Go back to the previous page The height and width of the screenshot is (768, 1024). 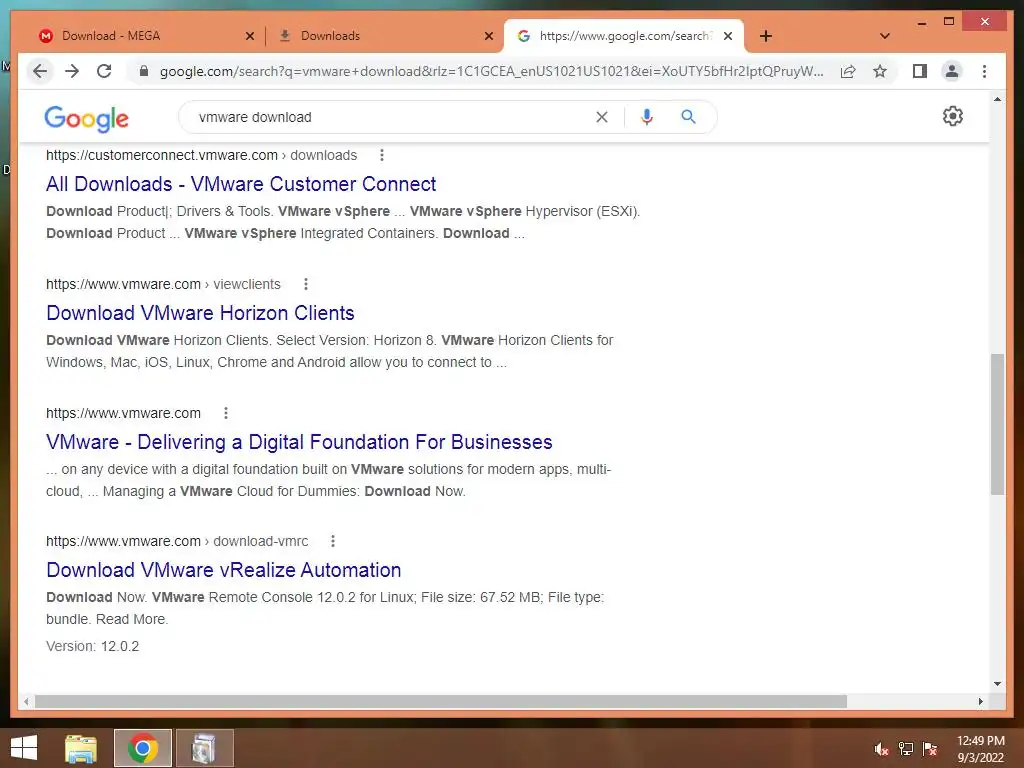tap(40, 71)
